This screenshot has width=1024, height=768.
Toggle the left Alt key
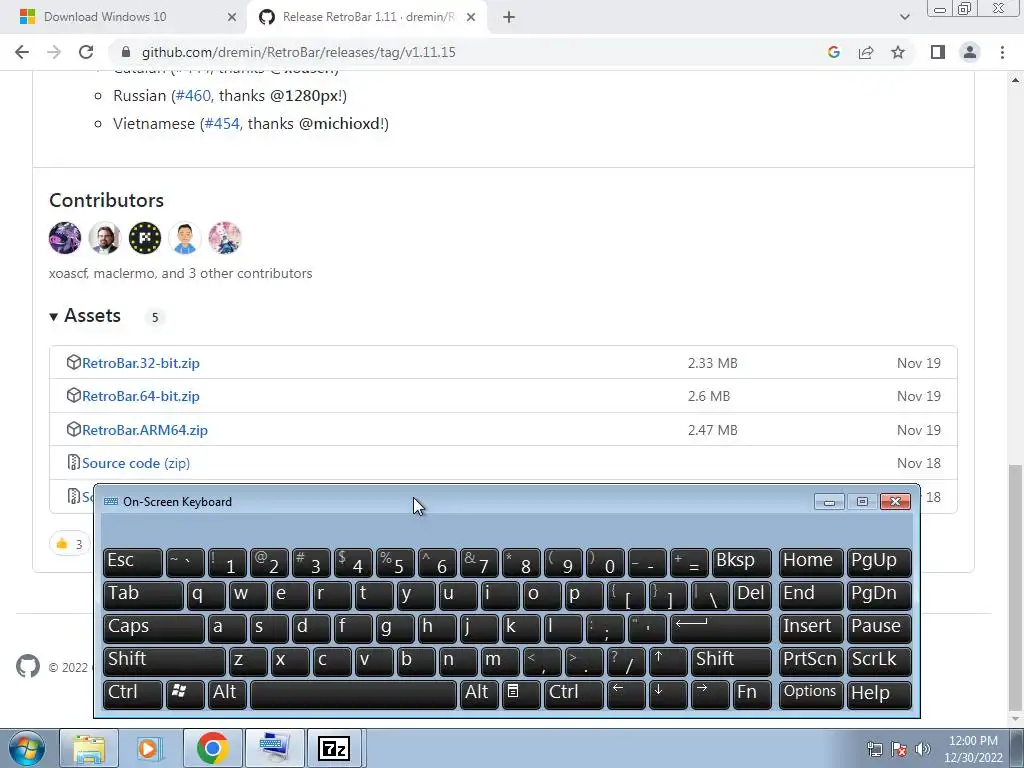pyautogui.click(x=227, y=694)
